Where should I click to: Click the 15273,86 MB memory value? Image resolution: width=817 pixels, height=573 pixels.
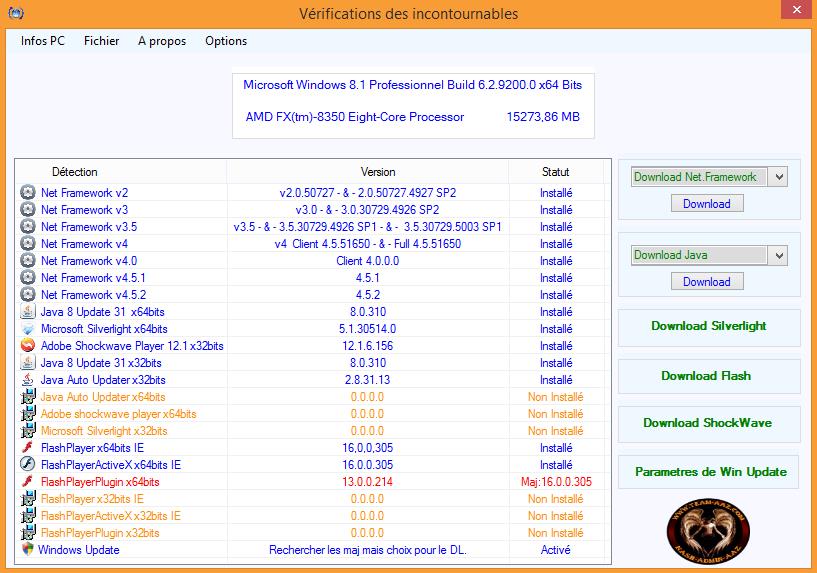pyautogui.click(x=543, y=117)
